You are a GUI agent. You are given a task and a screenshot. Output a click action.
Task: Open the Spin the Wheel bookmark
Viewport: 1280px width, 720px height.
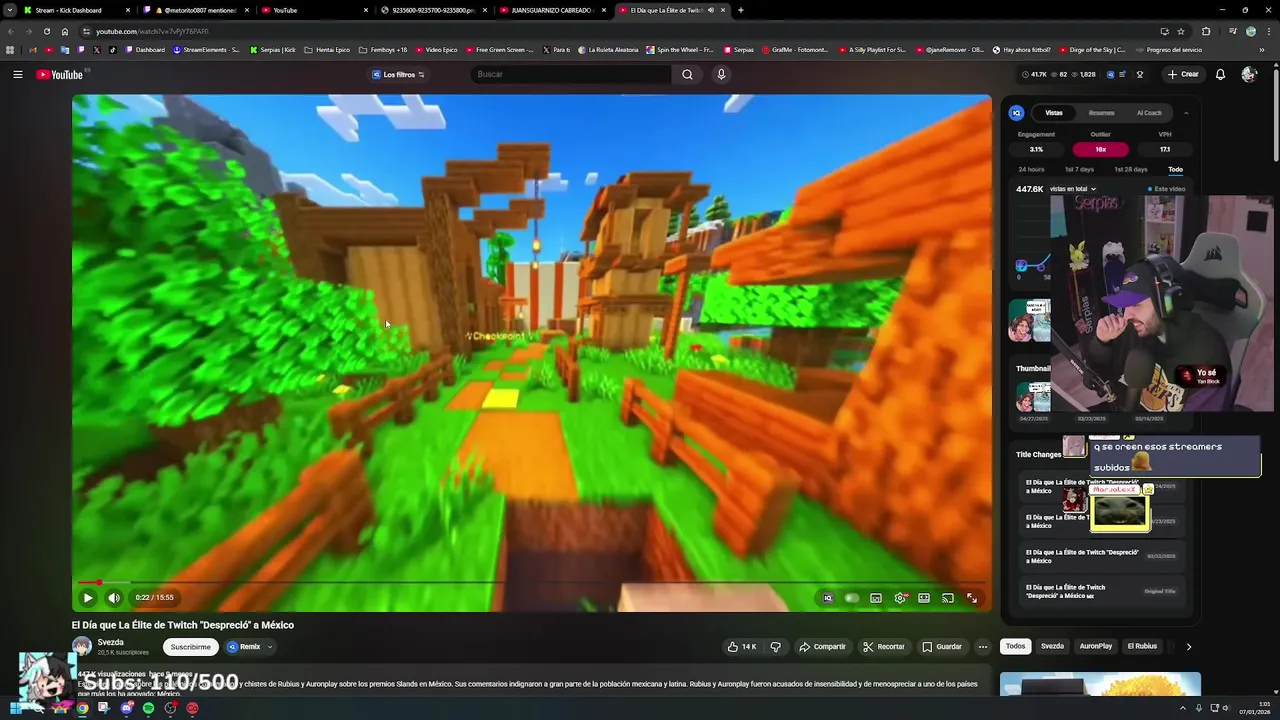(680, 49)
